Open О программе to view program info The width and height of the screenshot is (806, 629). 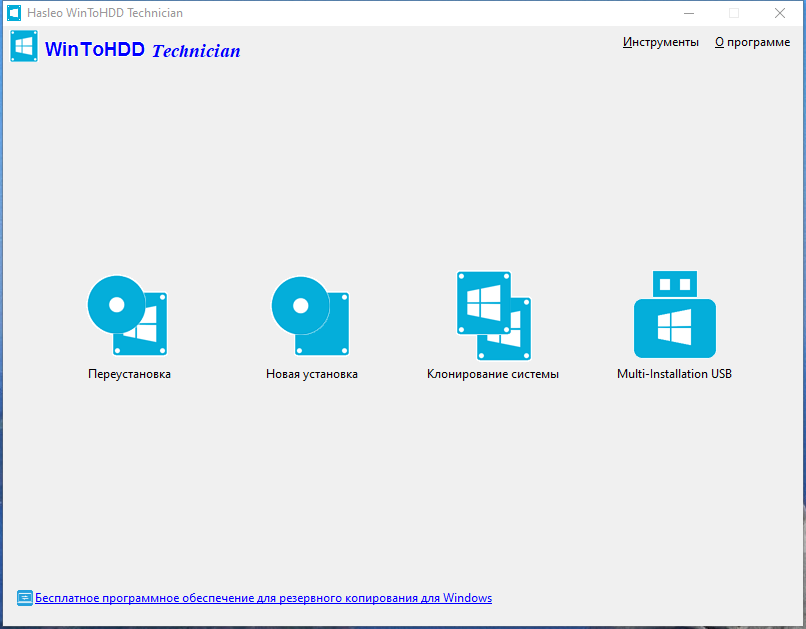click(x=752, y=42)
